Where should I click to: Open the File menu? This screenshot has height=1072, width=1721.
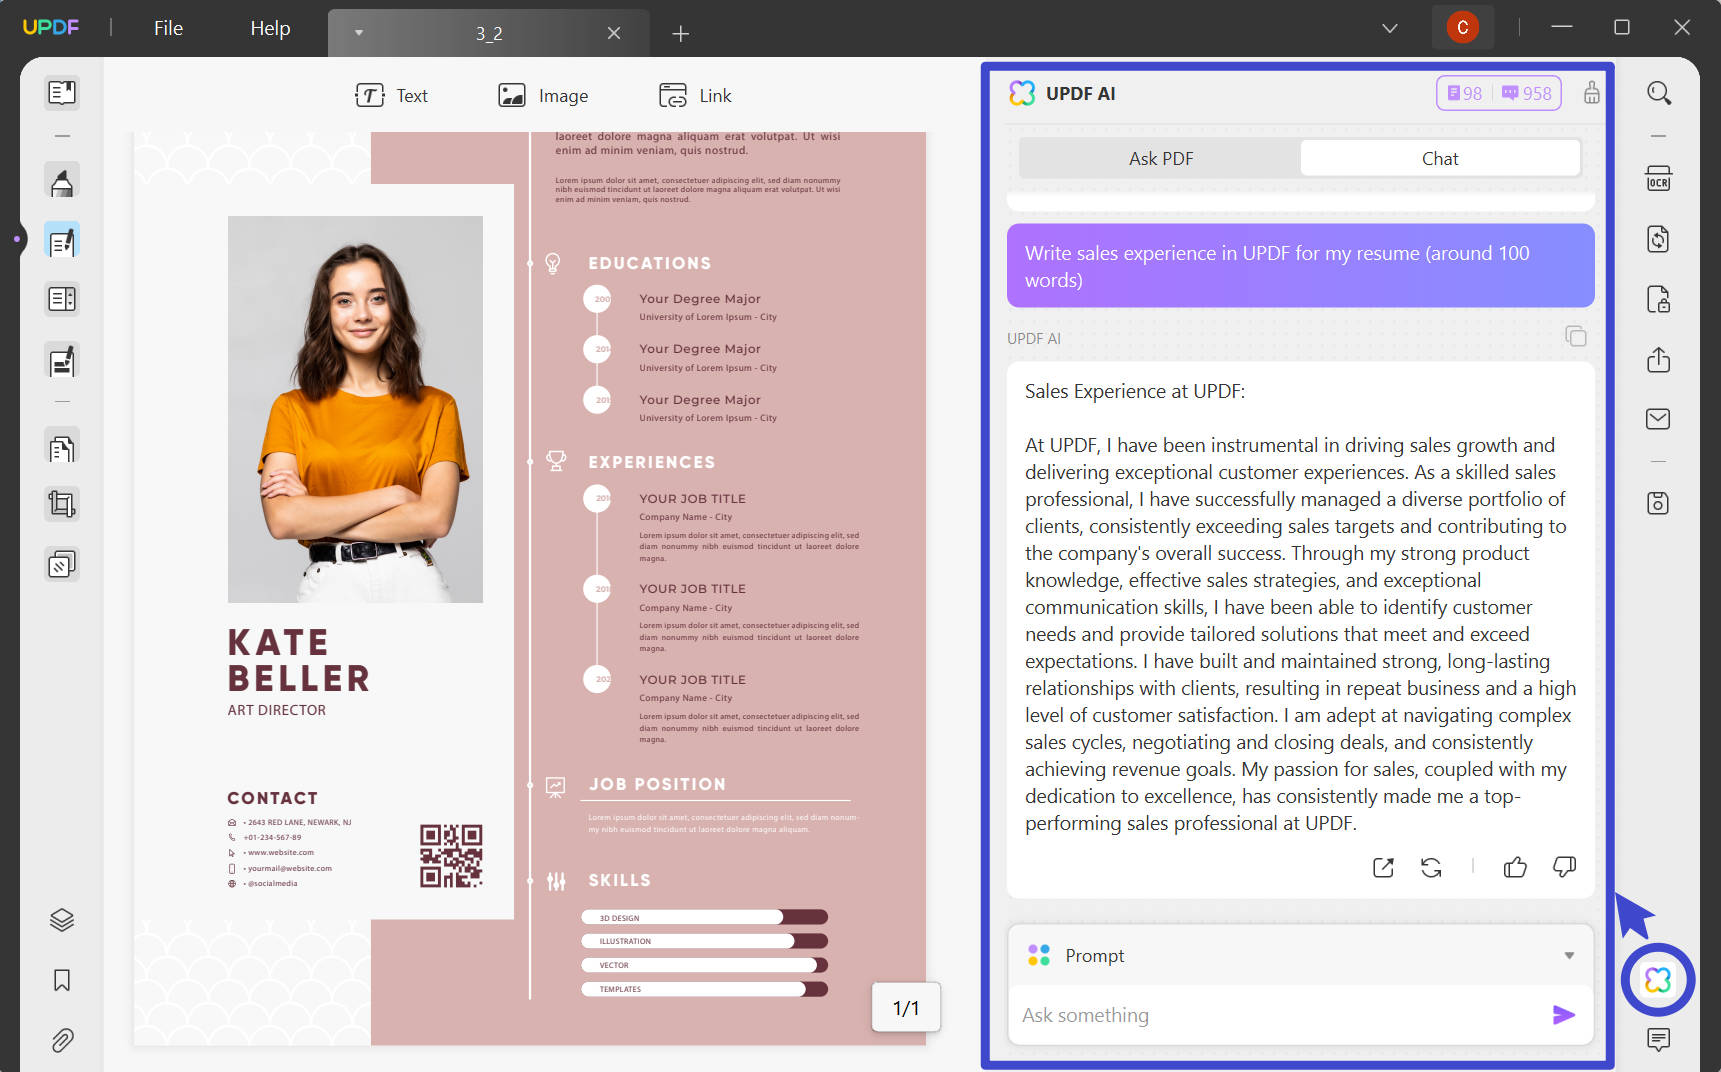pos(167,28)
